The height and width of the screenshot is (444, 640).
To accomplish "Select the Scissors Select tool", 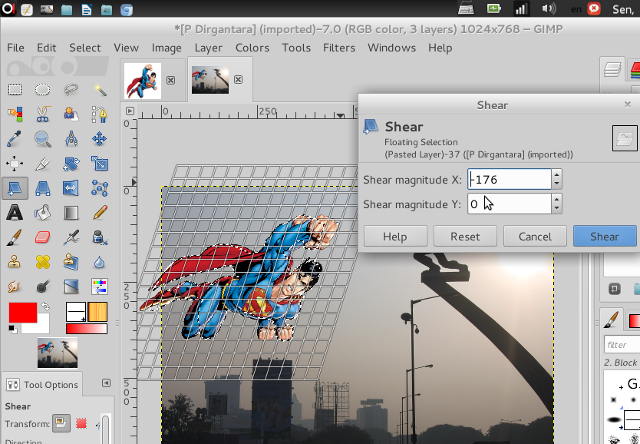I will click(42, 114).
